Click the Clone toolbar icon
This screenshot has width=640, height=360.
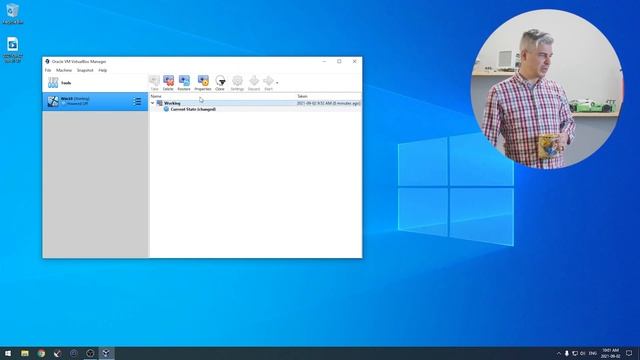220,83
